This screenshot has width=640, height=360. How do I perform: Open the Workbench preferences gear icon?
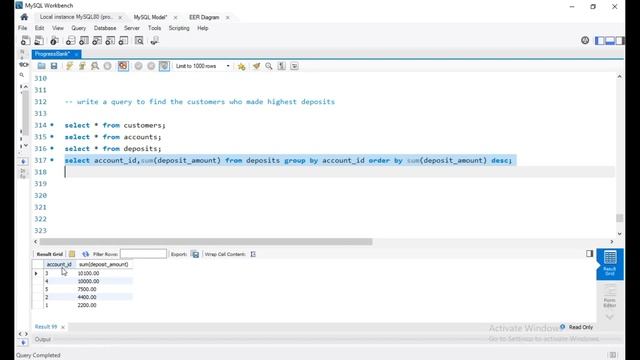tap(585, 40)
